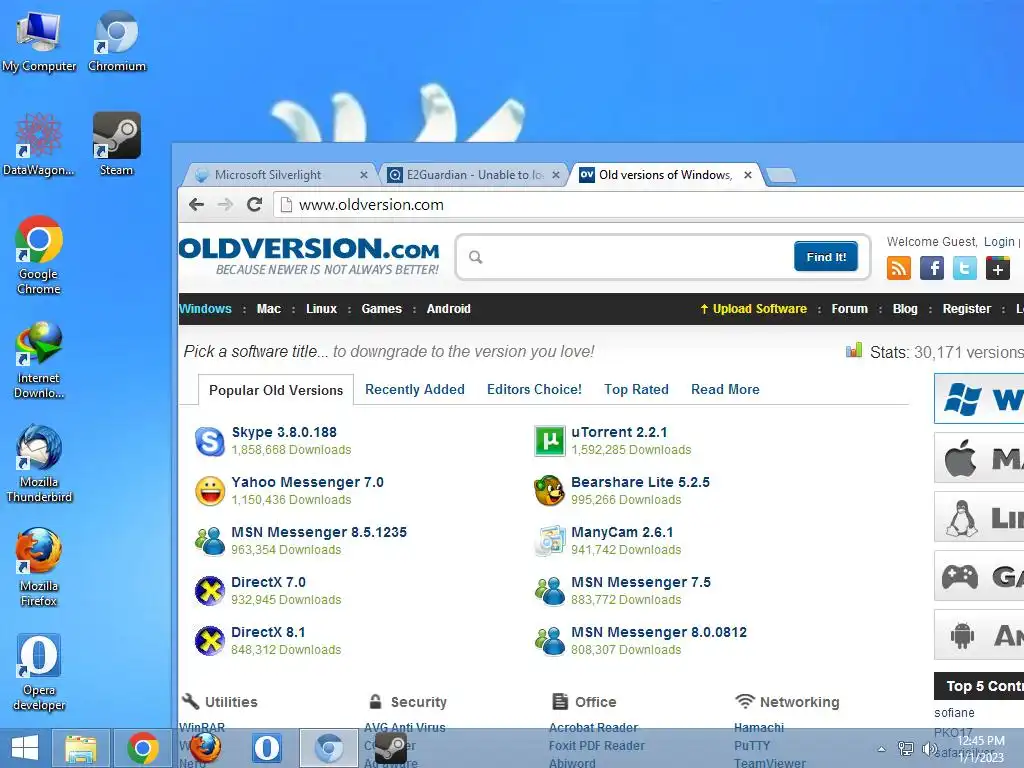Click the Upload Software link
Screen dimensions: 1024x768
tap(753, 309)
